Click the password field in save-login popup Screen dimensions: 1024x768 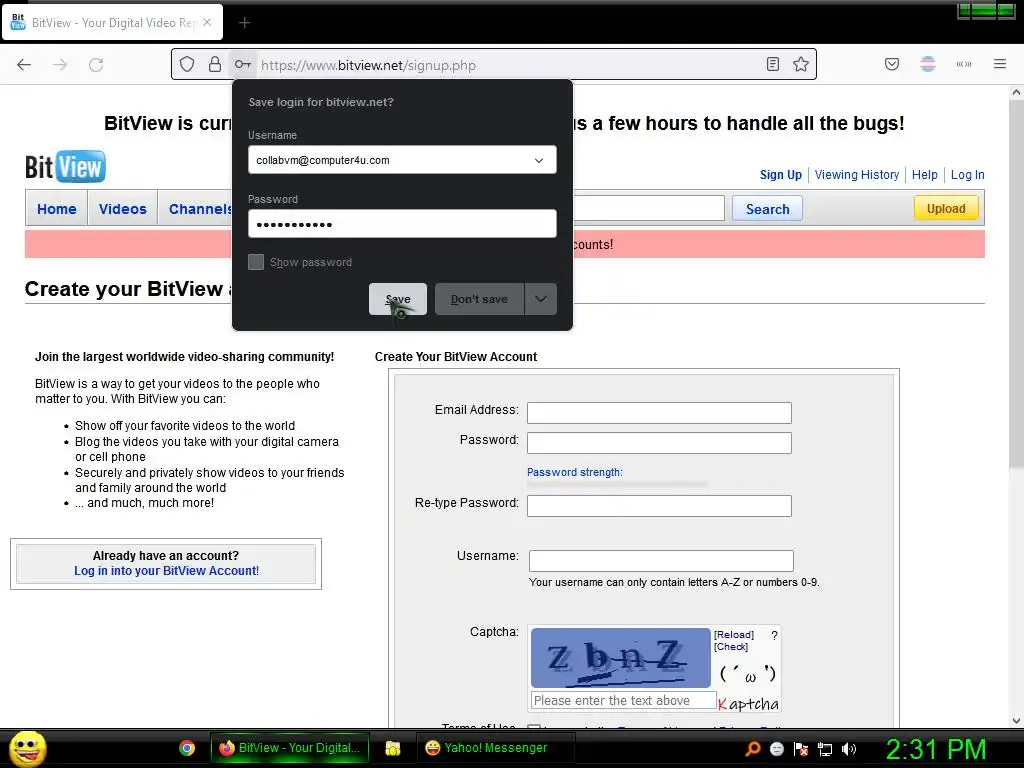pyautogui.click(x=402, y=224)
